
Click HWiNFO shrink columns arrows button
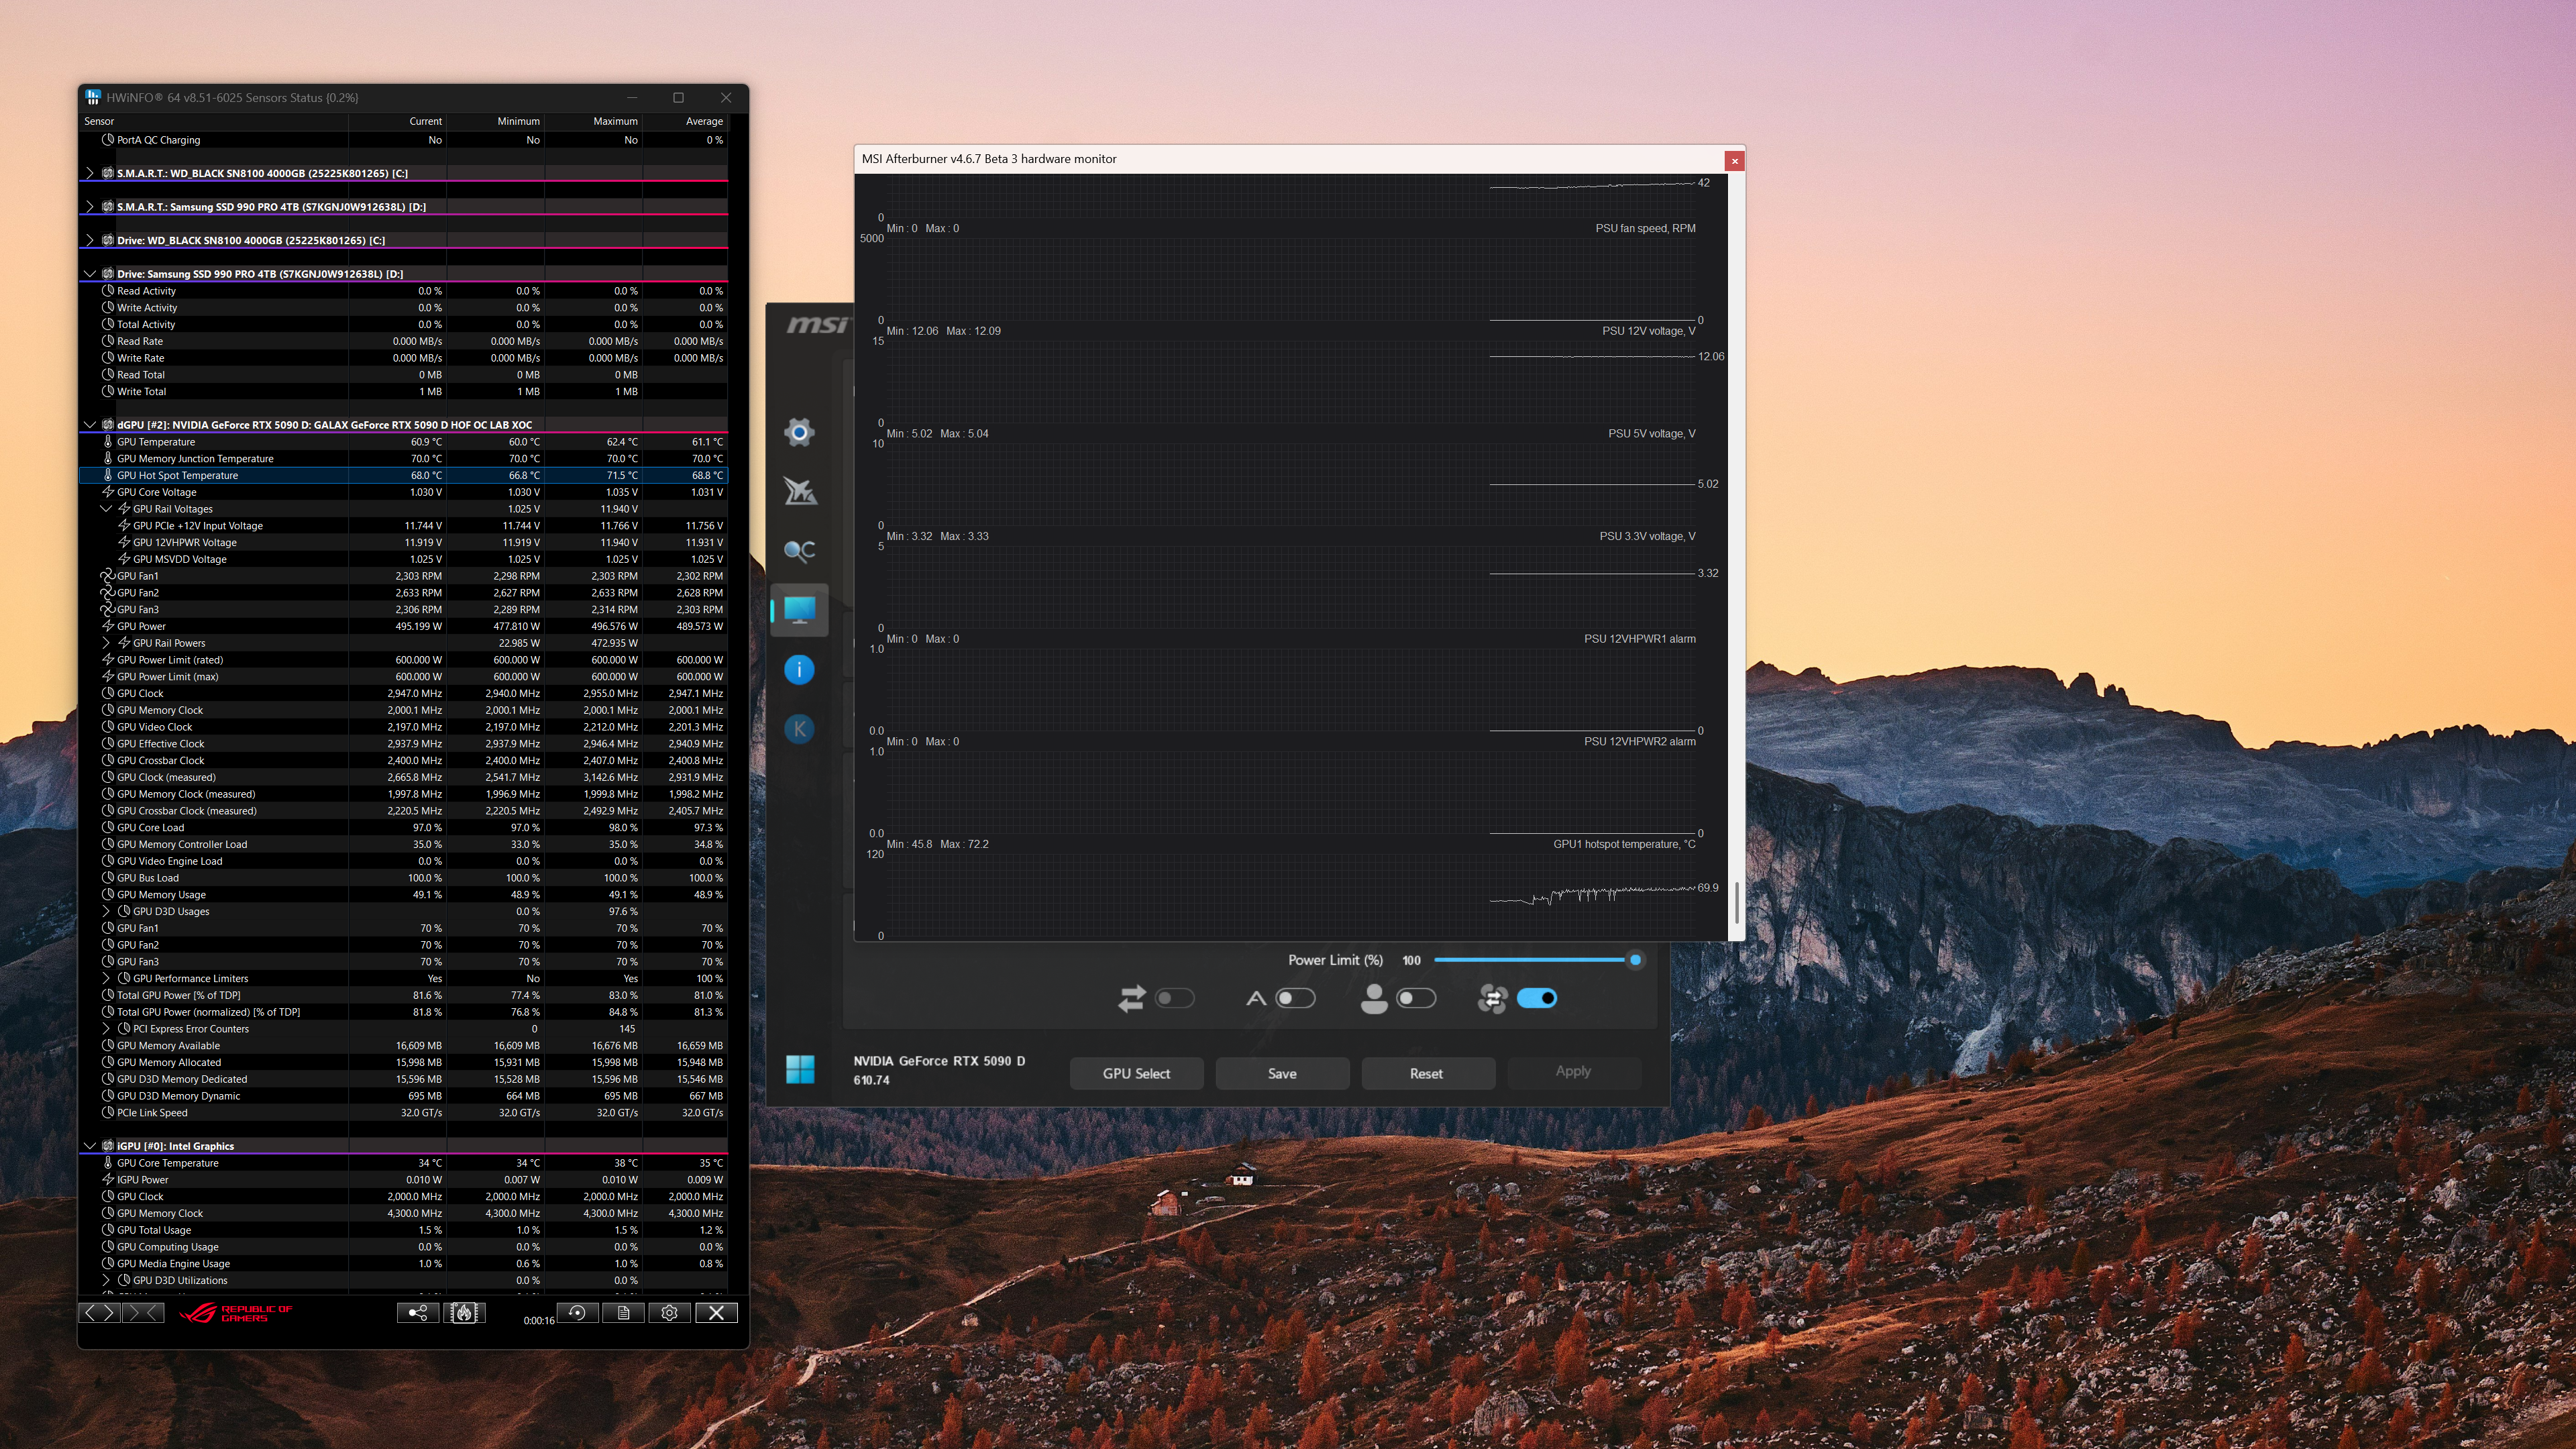143,1313
